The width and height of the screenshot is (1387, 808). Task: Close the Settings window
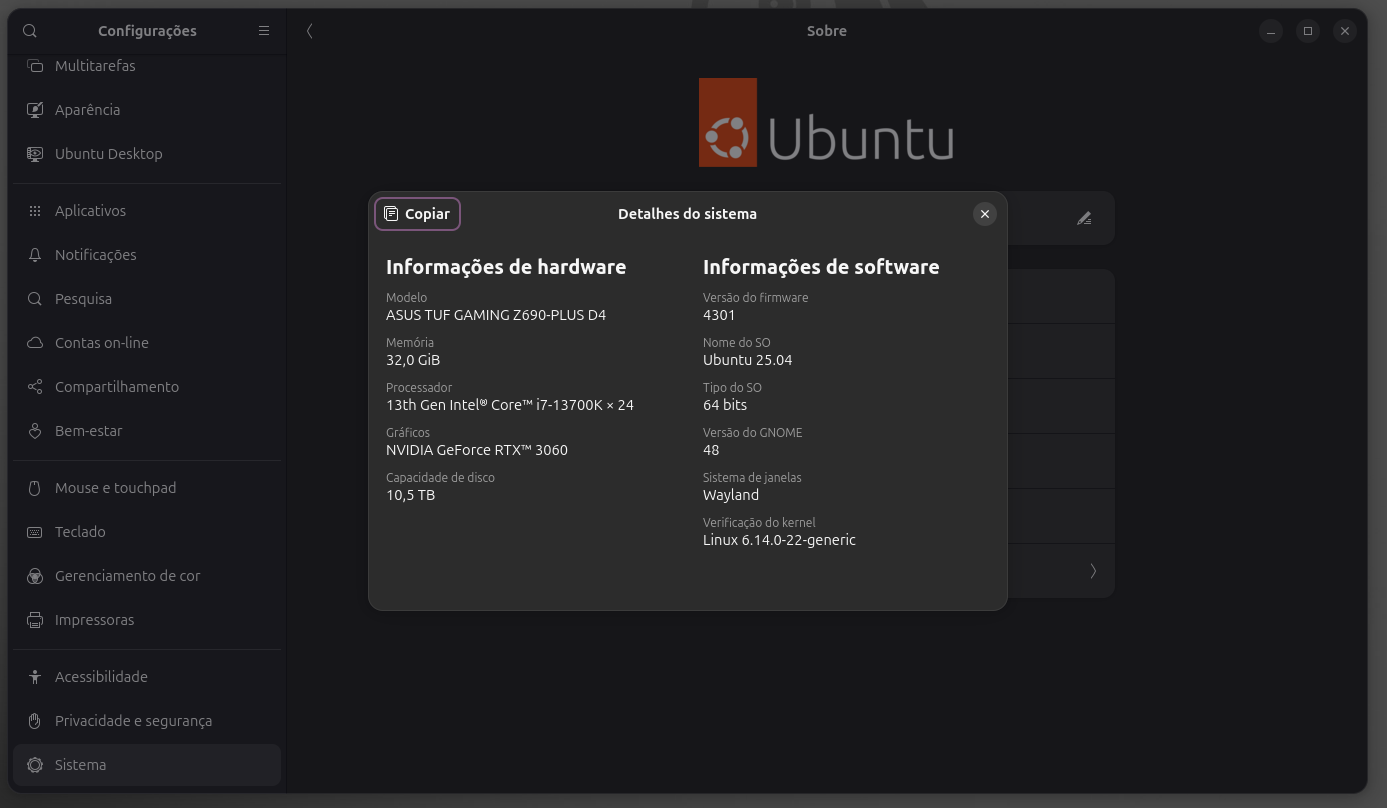pos(1345,31)
